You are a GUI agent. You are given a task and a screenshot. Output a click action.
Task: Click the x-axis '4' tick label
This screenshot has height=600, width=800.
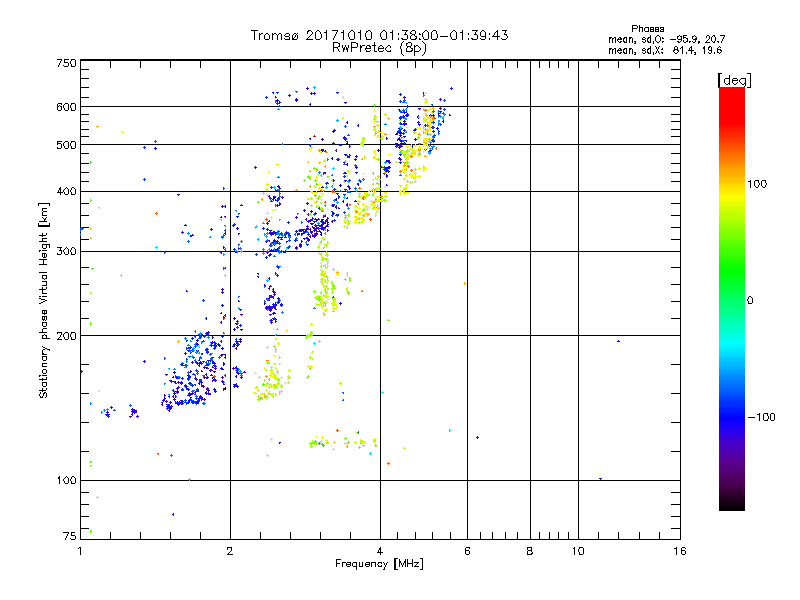tap(380, 551)
